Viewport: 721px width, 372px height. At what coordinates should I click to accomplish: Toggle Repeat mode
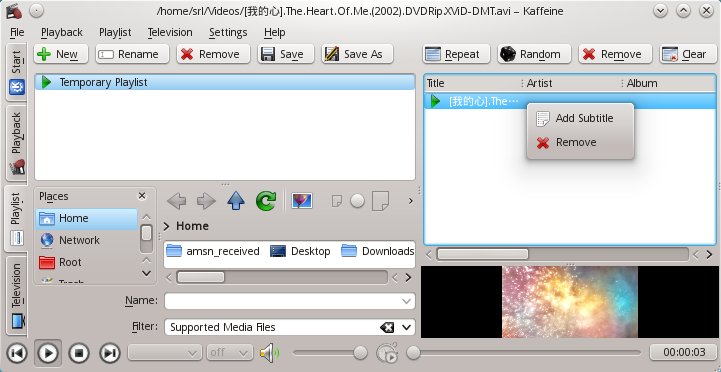pos(456,54)
